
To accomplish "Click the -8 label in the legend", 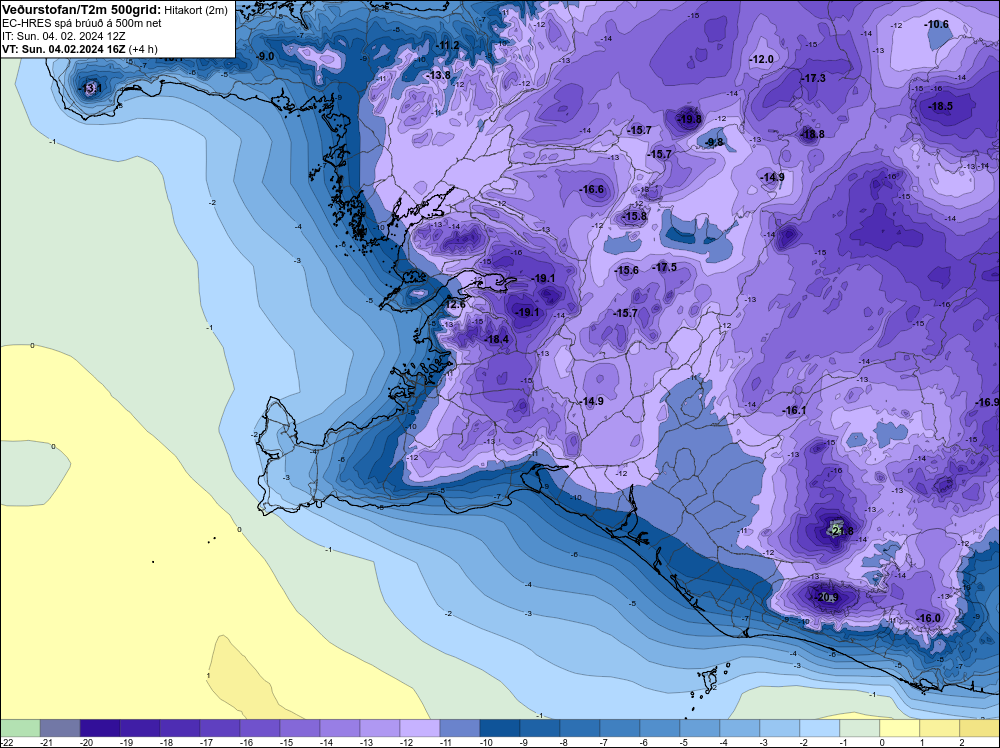I will 566,742.
